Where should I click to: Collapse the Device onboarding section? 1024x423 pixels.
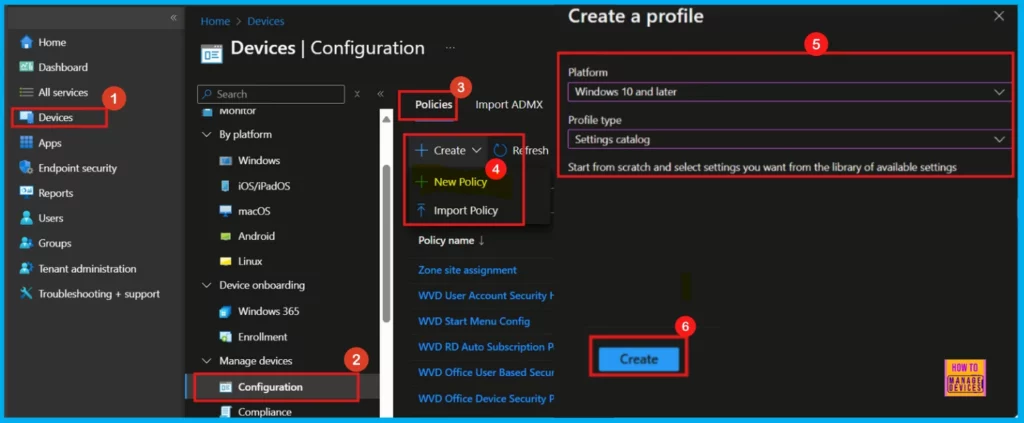pos(206,286)
